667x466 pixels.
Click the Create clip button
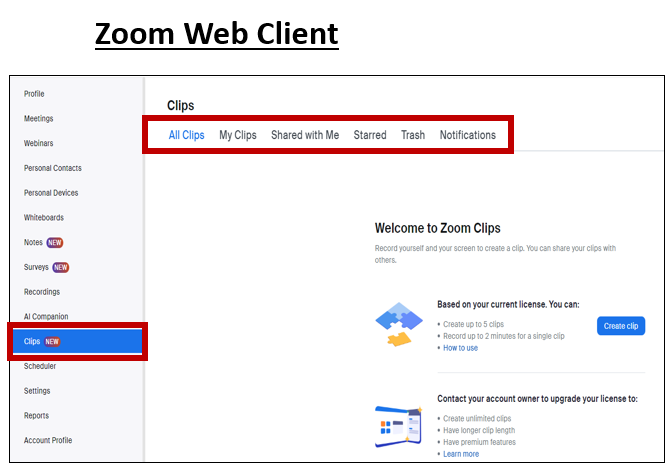tap(621, 326)
